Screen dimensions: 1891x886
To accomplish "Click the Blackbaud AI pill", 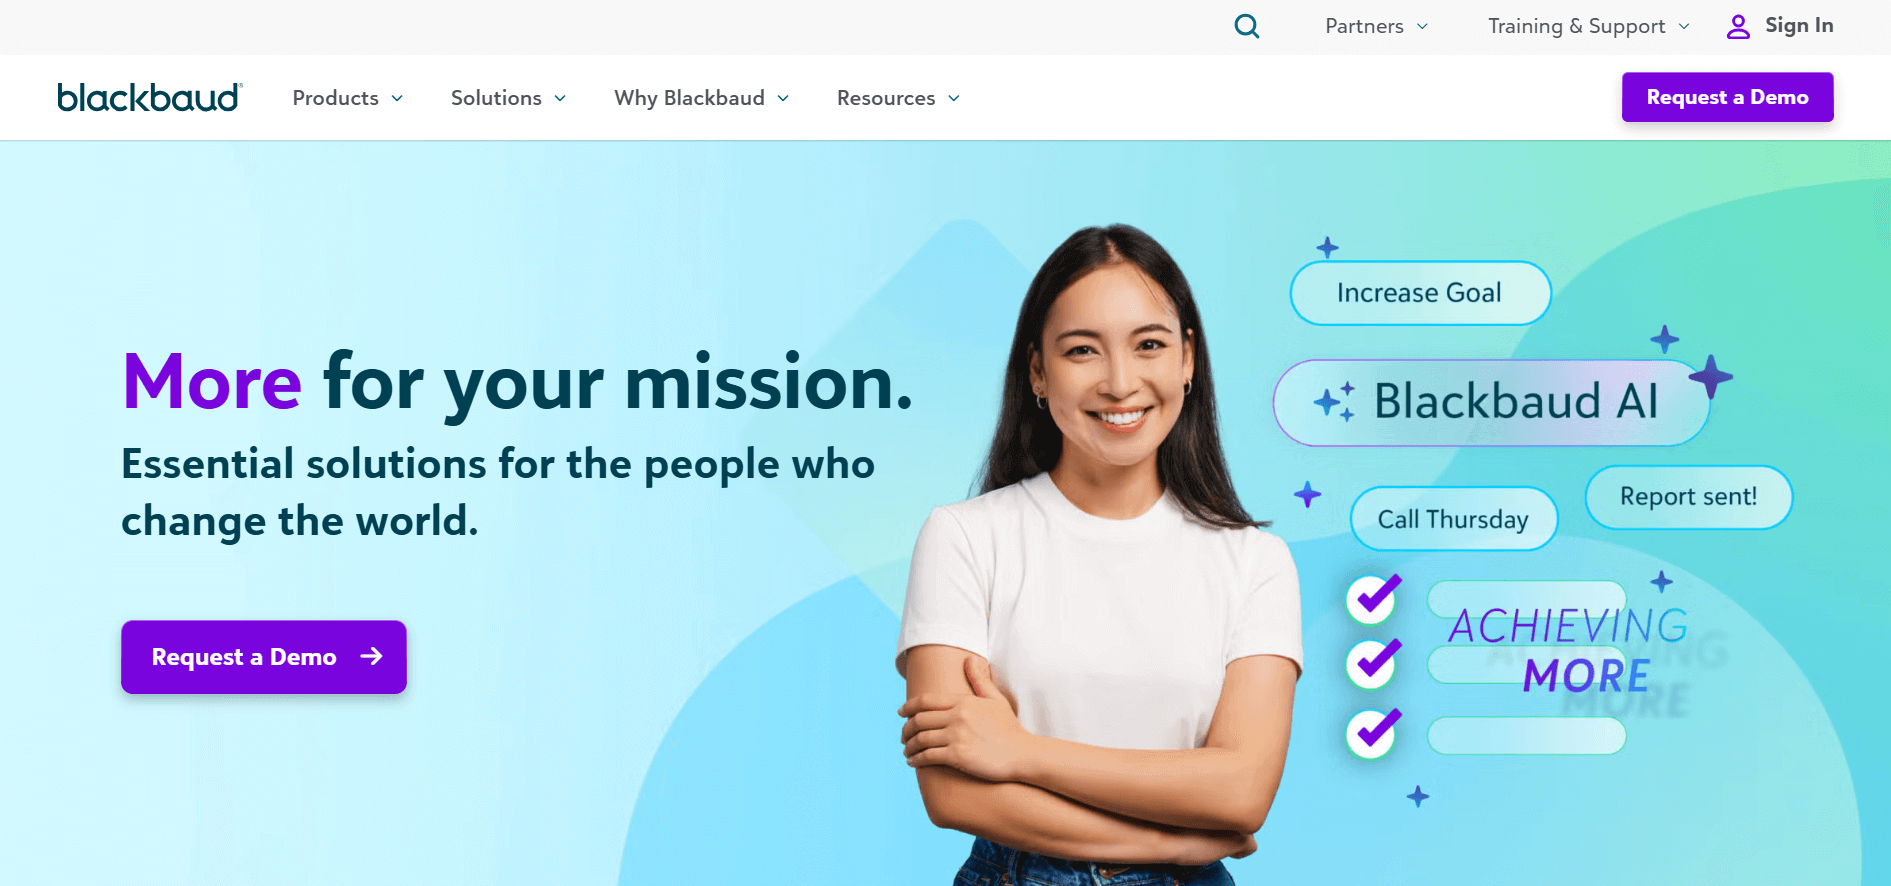I will pyautogui.click(x=1490, y=402).
